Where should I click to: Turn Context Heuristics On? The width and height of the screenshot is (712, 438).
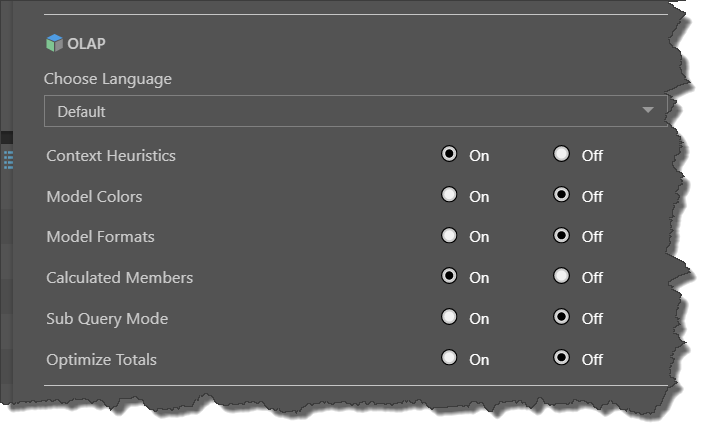coord(449,154)
